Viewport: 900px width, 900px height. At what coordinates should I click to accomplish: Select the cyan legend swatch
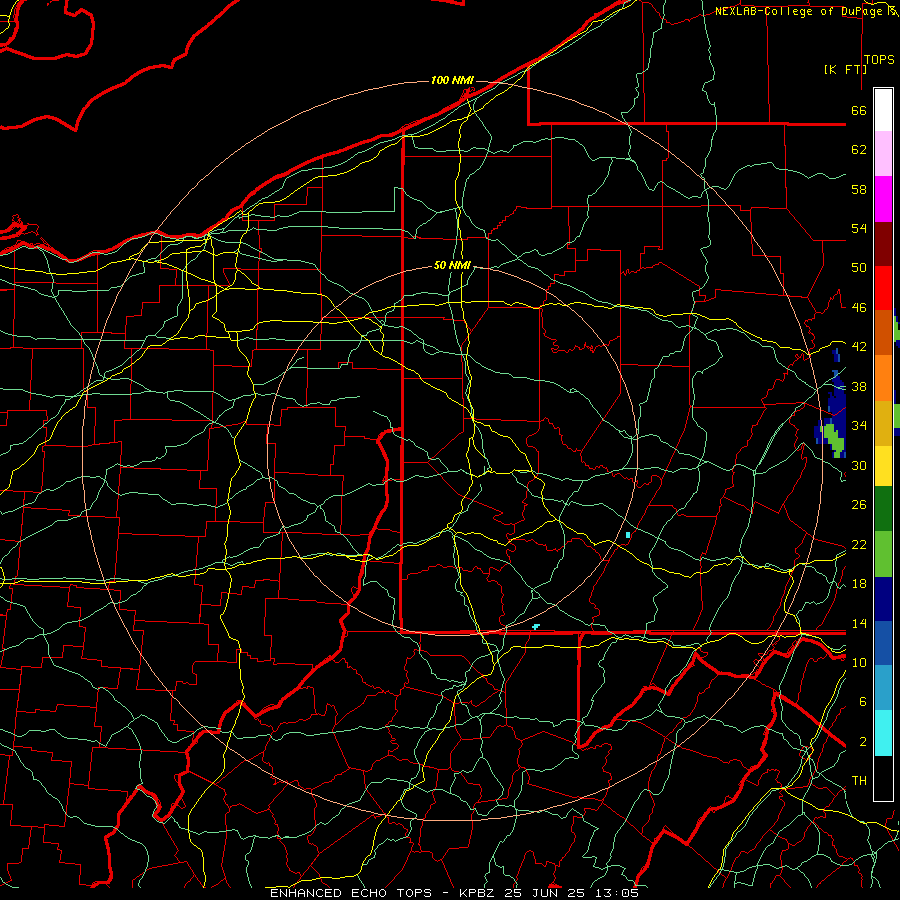[x=883, y=733]
